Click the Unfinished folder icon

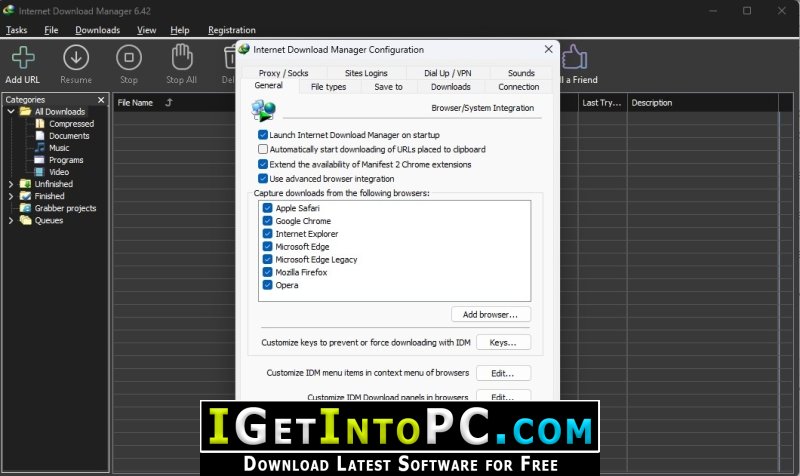(x=26, y=184)
